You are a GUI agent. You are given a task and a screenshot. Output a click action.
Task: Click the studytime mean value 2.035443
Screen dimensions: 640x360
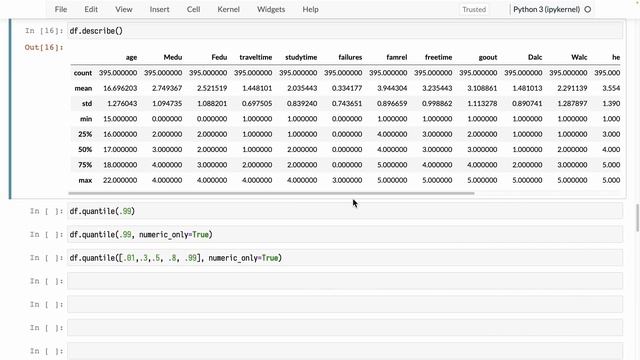[x=302, y=88]
